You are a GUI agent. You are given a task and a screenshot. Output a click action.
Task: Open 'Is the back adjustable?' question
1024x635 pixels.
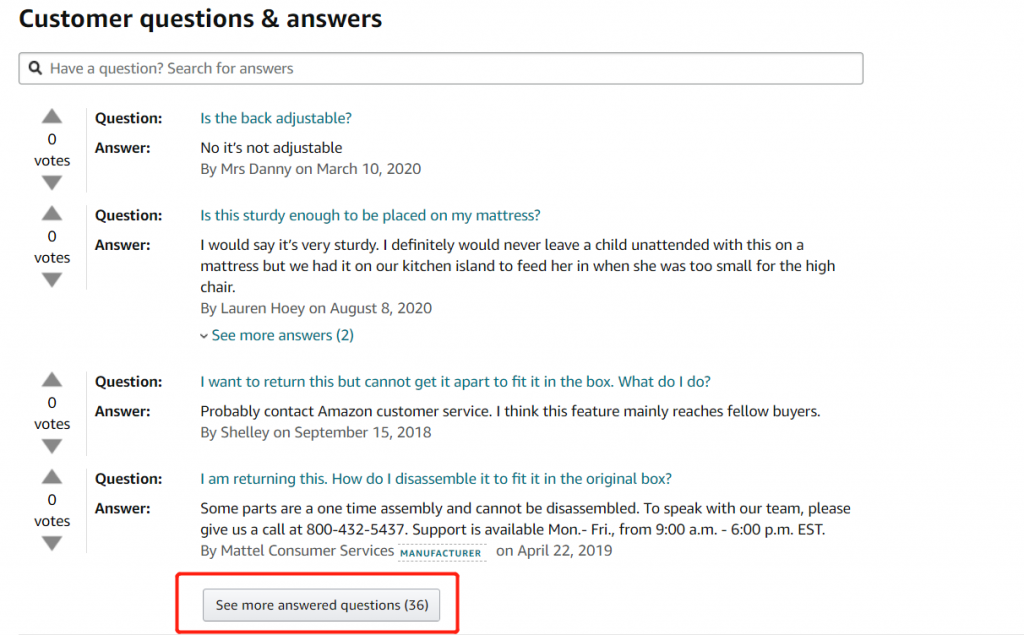pos(275,117)
